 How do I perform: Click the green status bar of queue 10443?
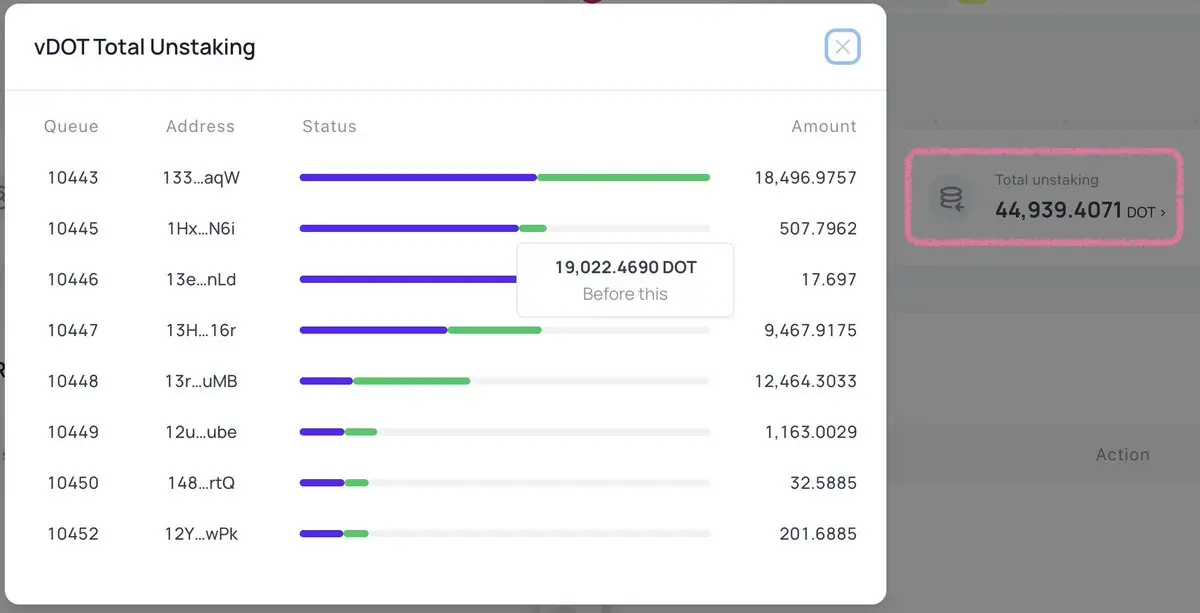(623, 177)
